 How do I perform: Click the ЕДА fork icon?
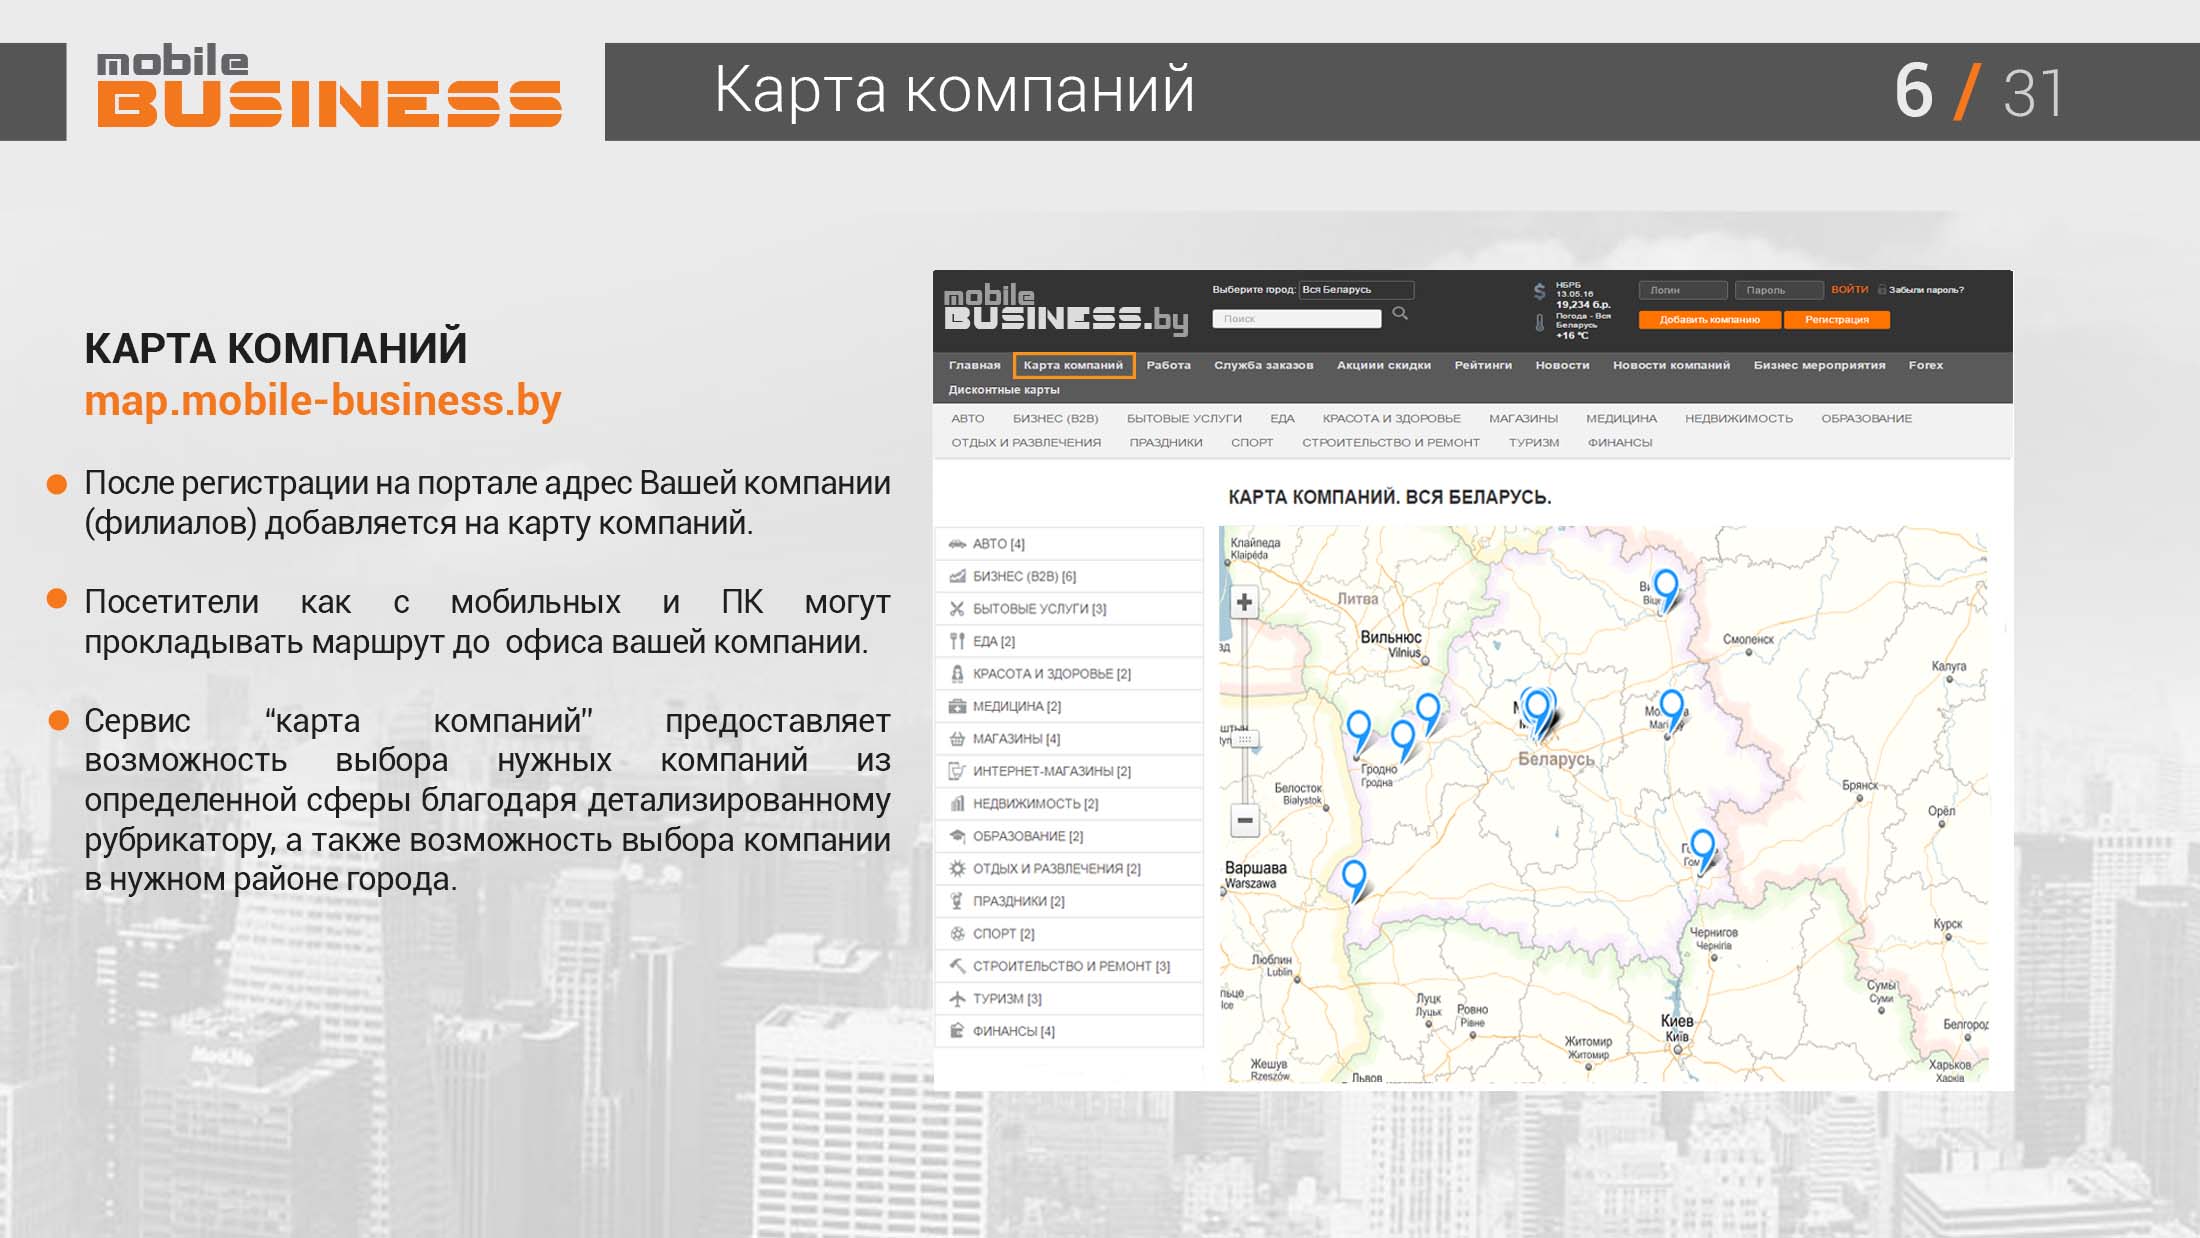(957, 641)
